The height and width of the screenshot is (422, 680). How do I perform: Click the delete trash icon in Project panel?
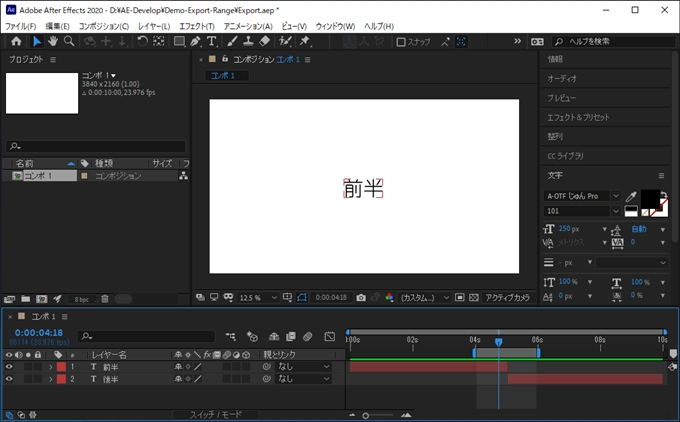[105, 299]
